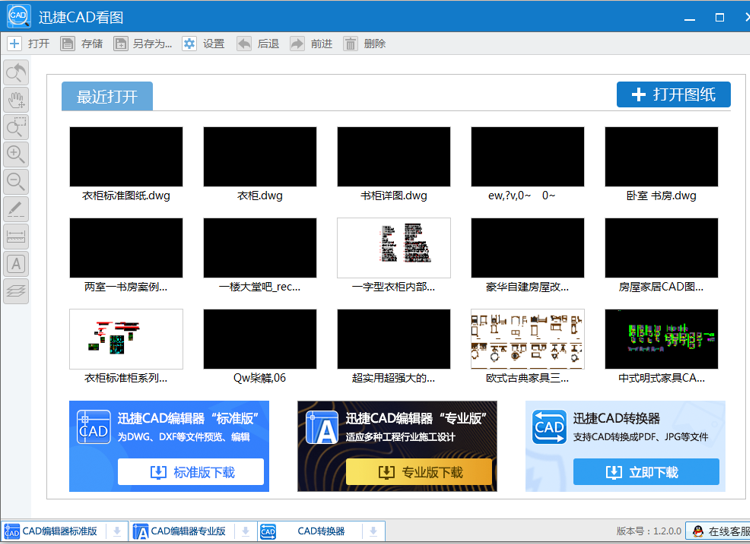This screenshot has height=544, width=750.
Task: Select the Pan hand tool
Action: pyautogui.click(x=16, y=100)
